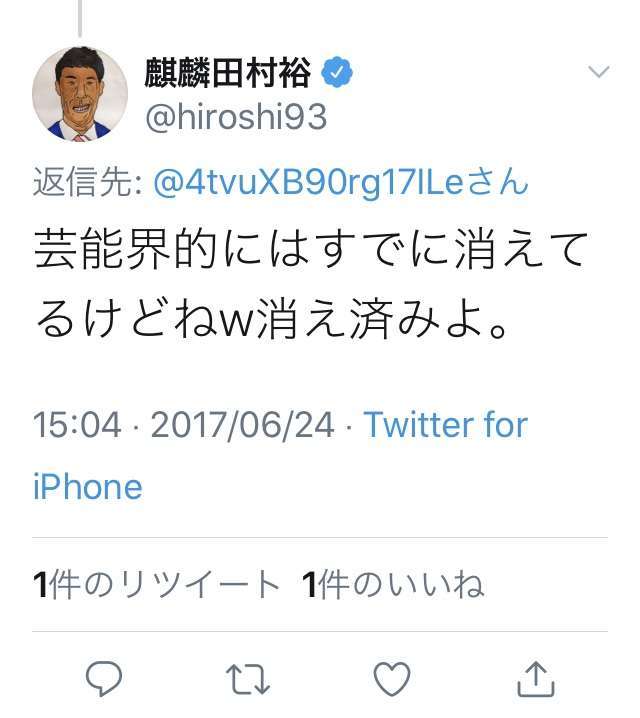Retweet using the arrows icon
This screenshot has width=640, height=718.
(x=248, y=679)
